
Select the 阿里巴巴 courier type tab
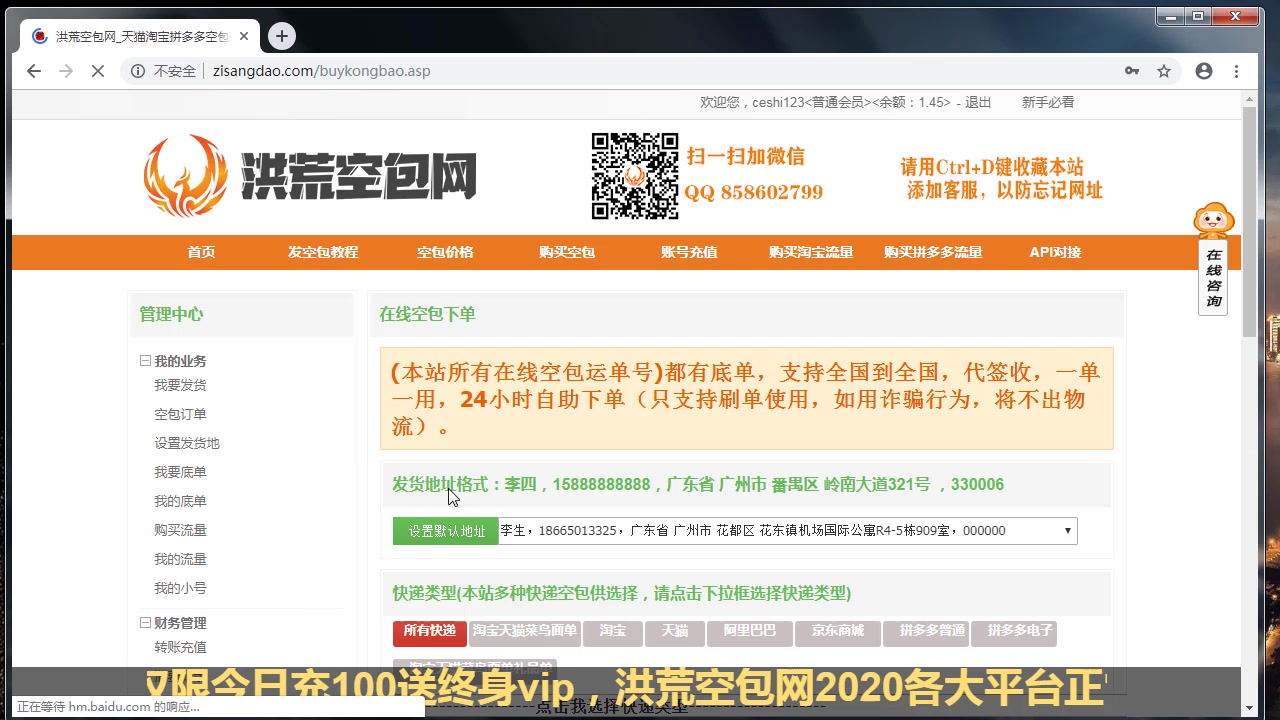tap(749, 632)
